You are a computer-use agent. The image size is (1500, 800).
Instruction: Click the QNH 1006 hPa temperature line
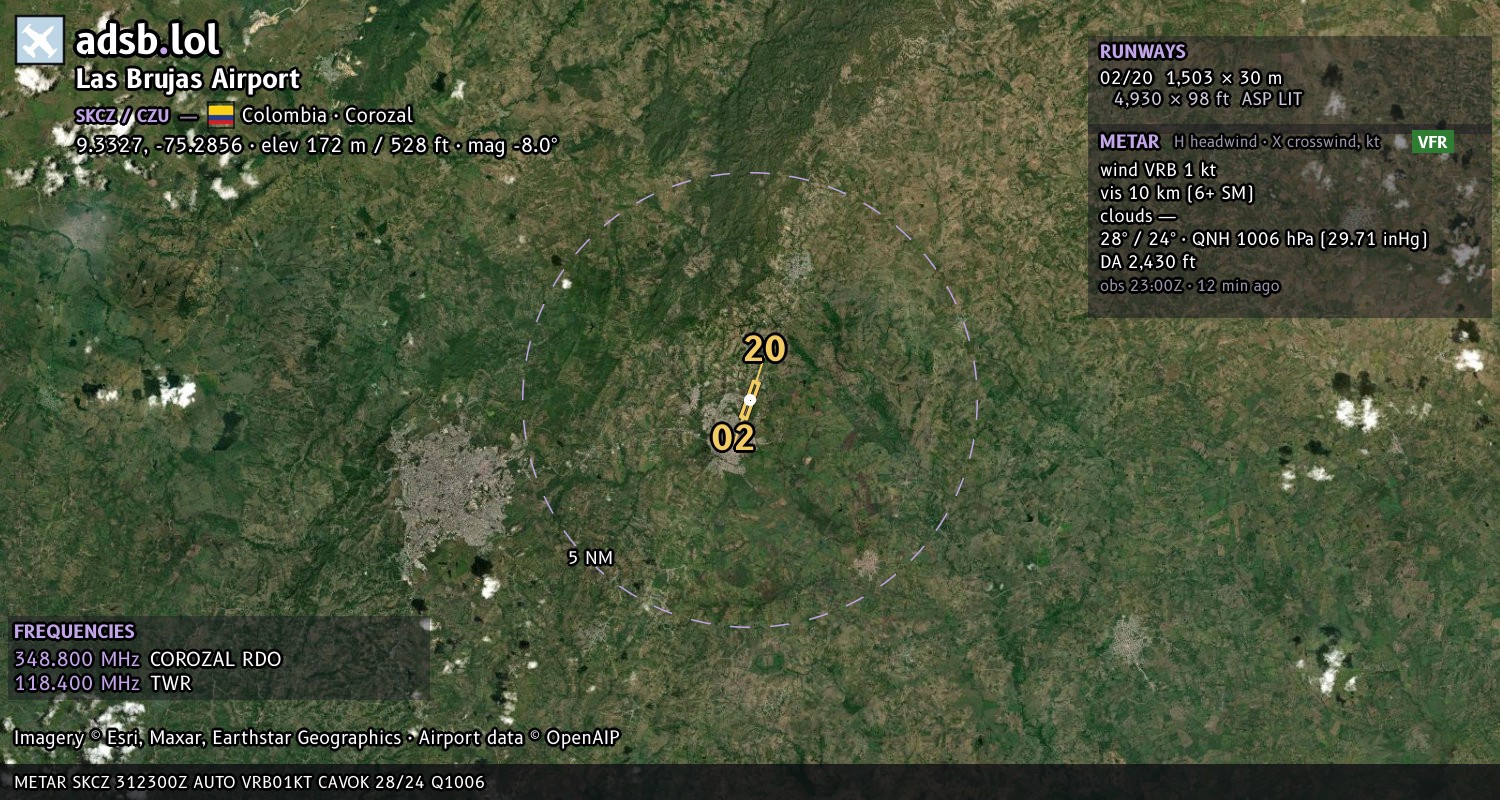coord(1264,239)
